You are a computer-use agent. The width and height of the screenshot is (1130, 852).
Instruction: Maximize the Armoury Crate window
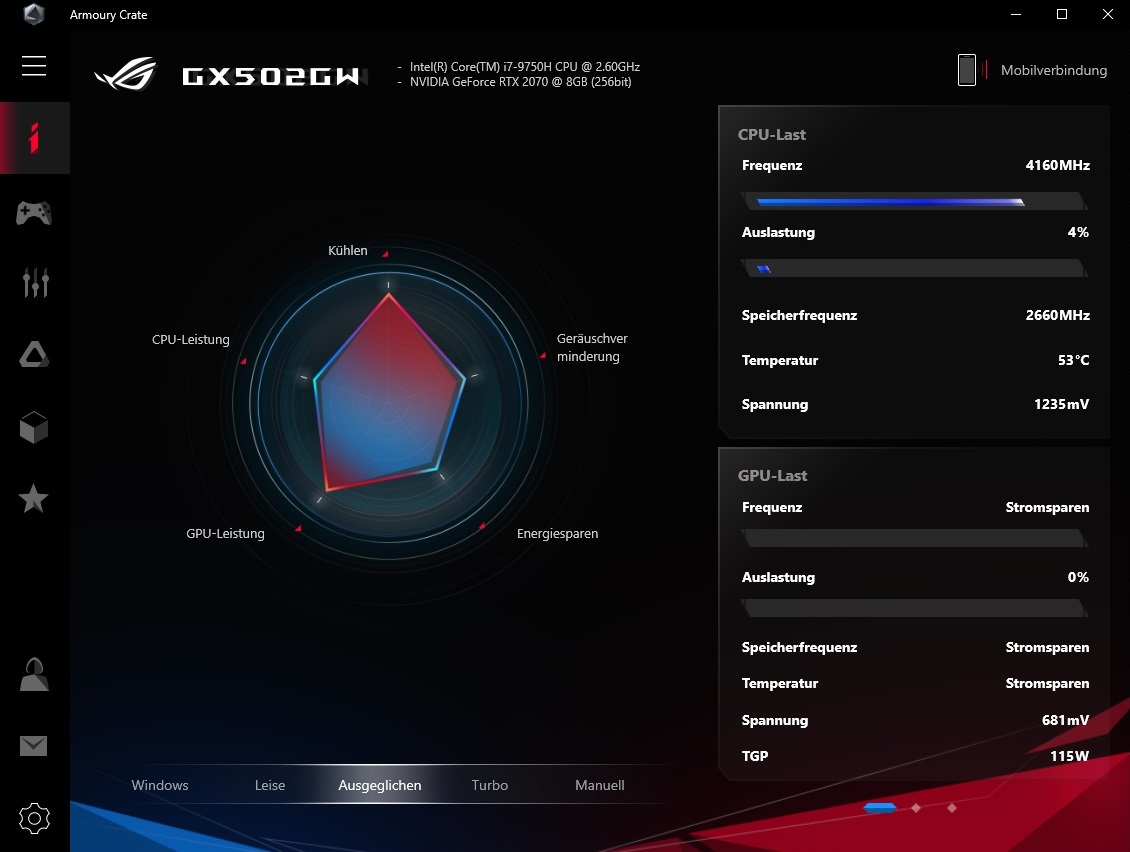[x=1062, y=14]
